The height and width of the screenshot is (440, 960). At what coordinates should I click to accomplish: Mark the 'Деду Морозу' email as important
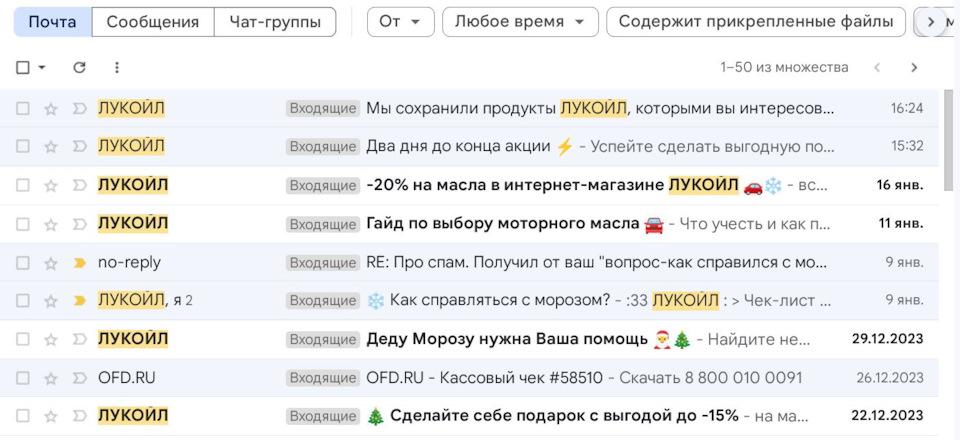click(80, 339)
